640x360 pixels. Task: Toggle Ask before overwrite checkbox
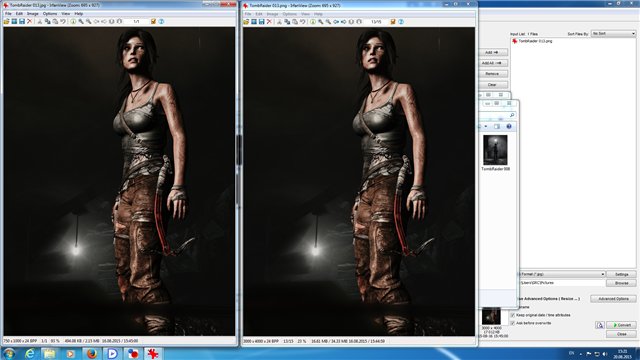click(513, 323)
